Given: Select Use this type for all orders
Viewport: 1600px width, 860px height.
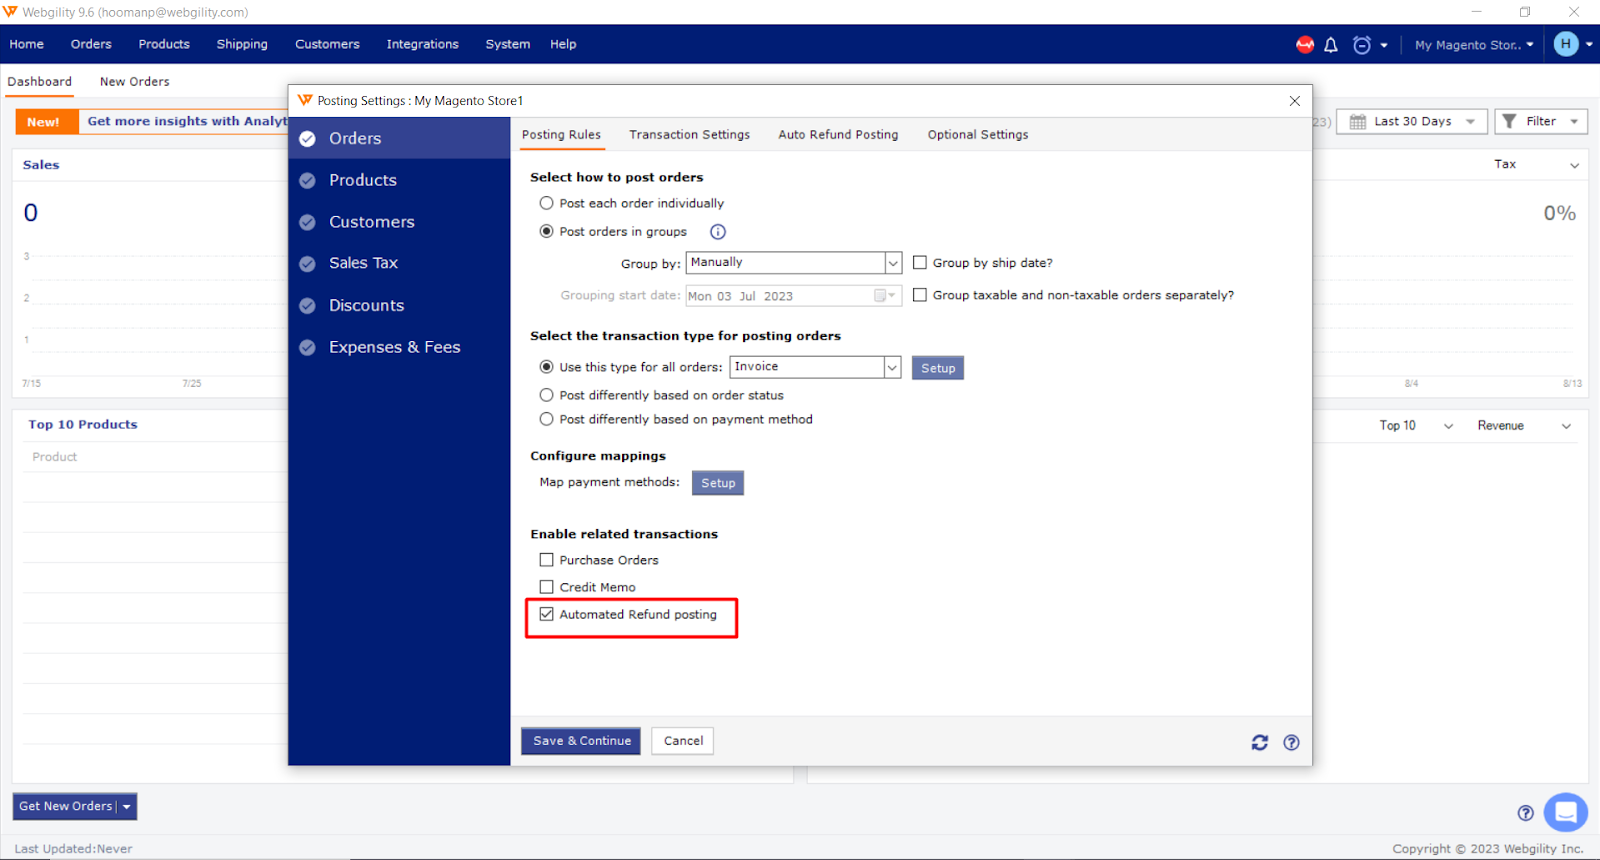Looking at the screenshot, I should [x=546, y=367].
